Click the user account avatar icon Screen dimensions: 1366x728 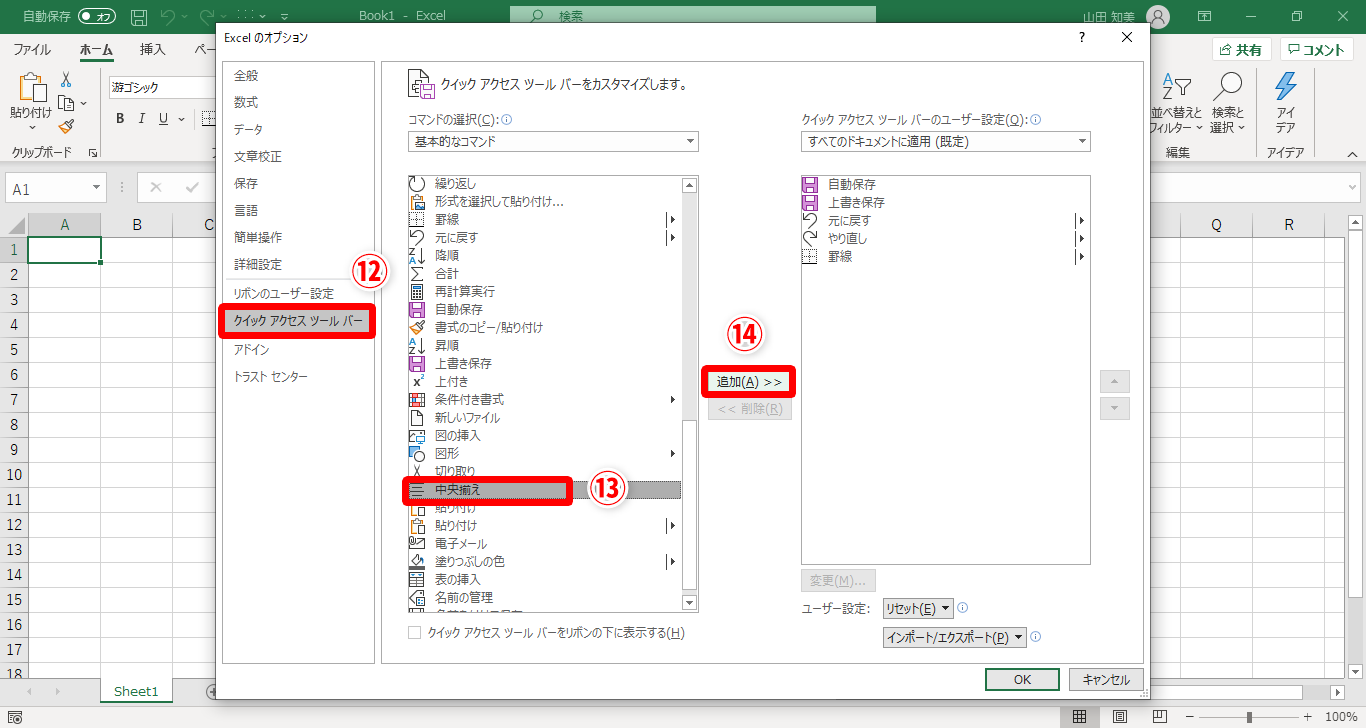click(1157, 17)
